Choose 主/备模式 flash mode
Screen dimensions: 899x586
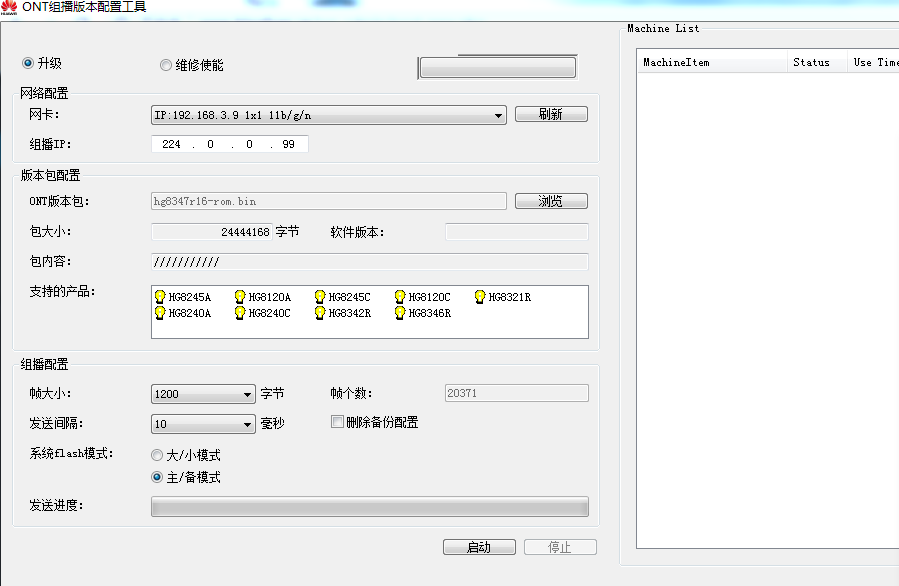click(x=157, y=477)
